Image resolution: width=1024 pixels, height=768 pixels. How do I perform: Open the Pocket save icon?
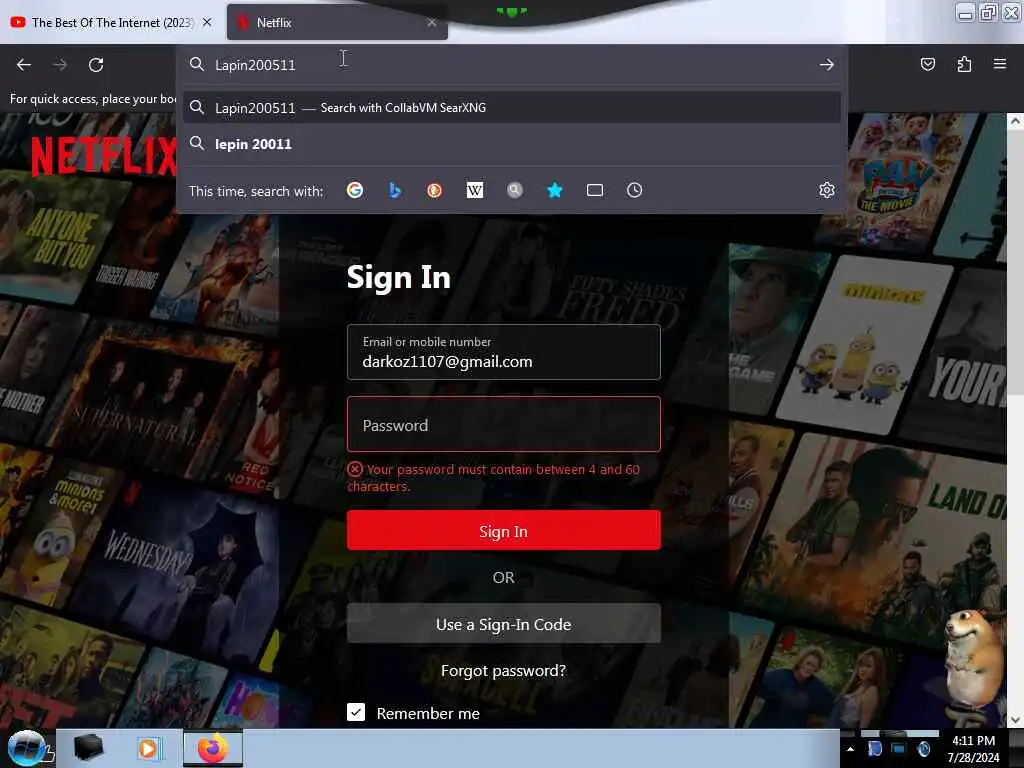pyautogui.click(x=927, y=64)
